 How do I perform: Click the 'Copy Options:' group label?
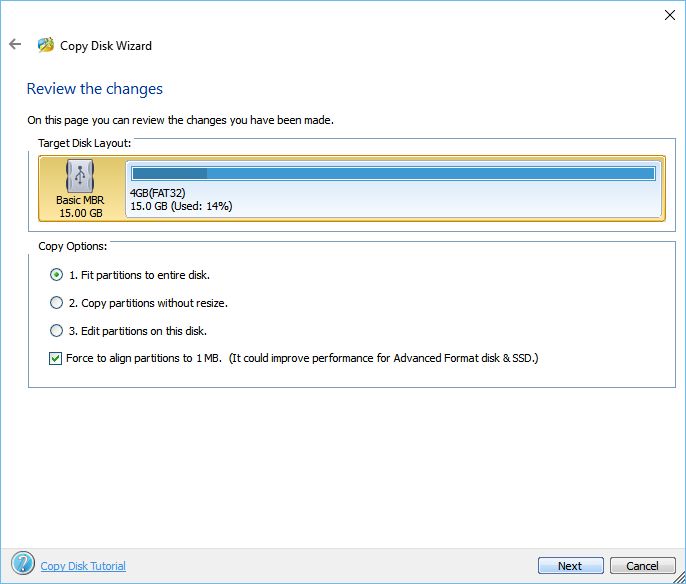click(73, 246)
